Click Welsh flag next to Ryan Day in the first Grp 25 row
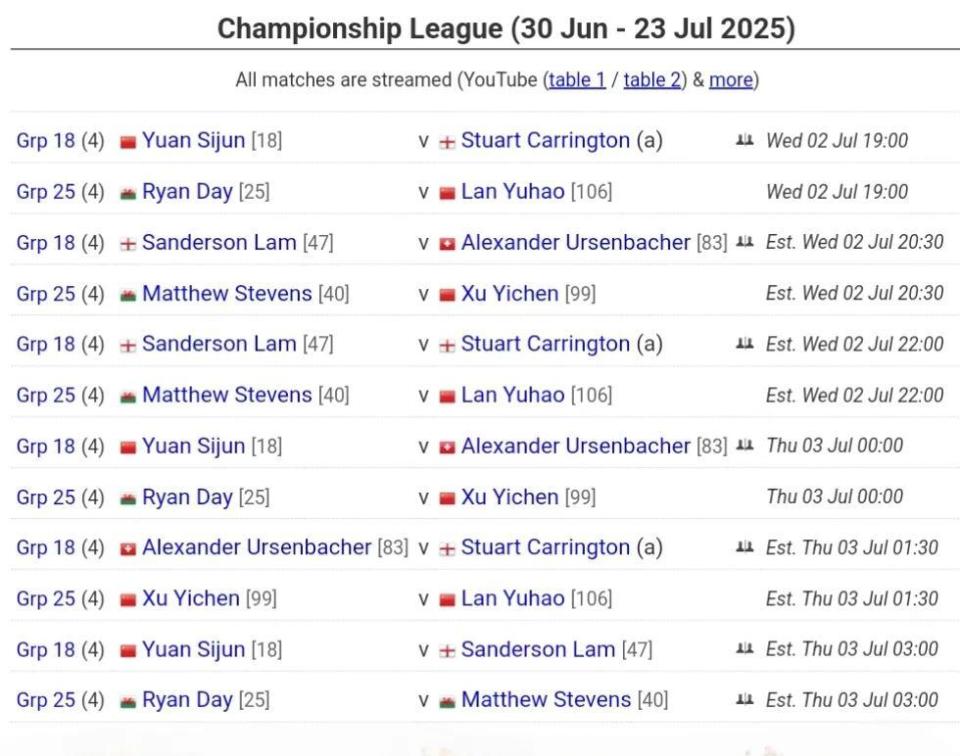 (128, 193)
